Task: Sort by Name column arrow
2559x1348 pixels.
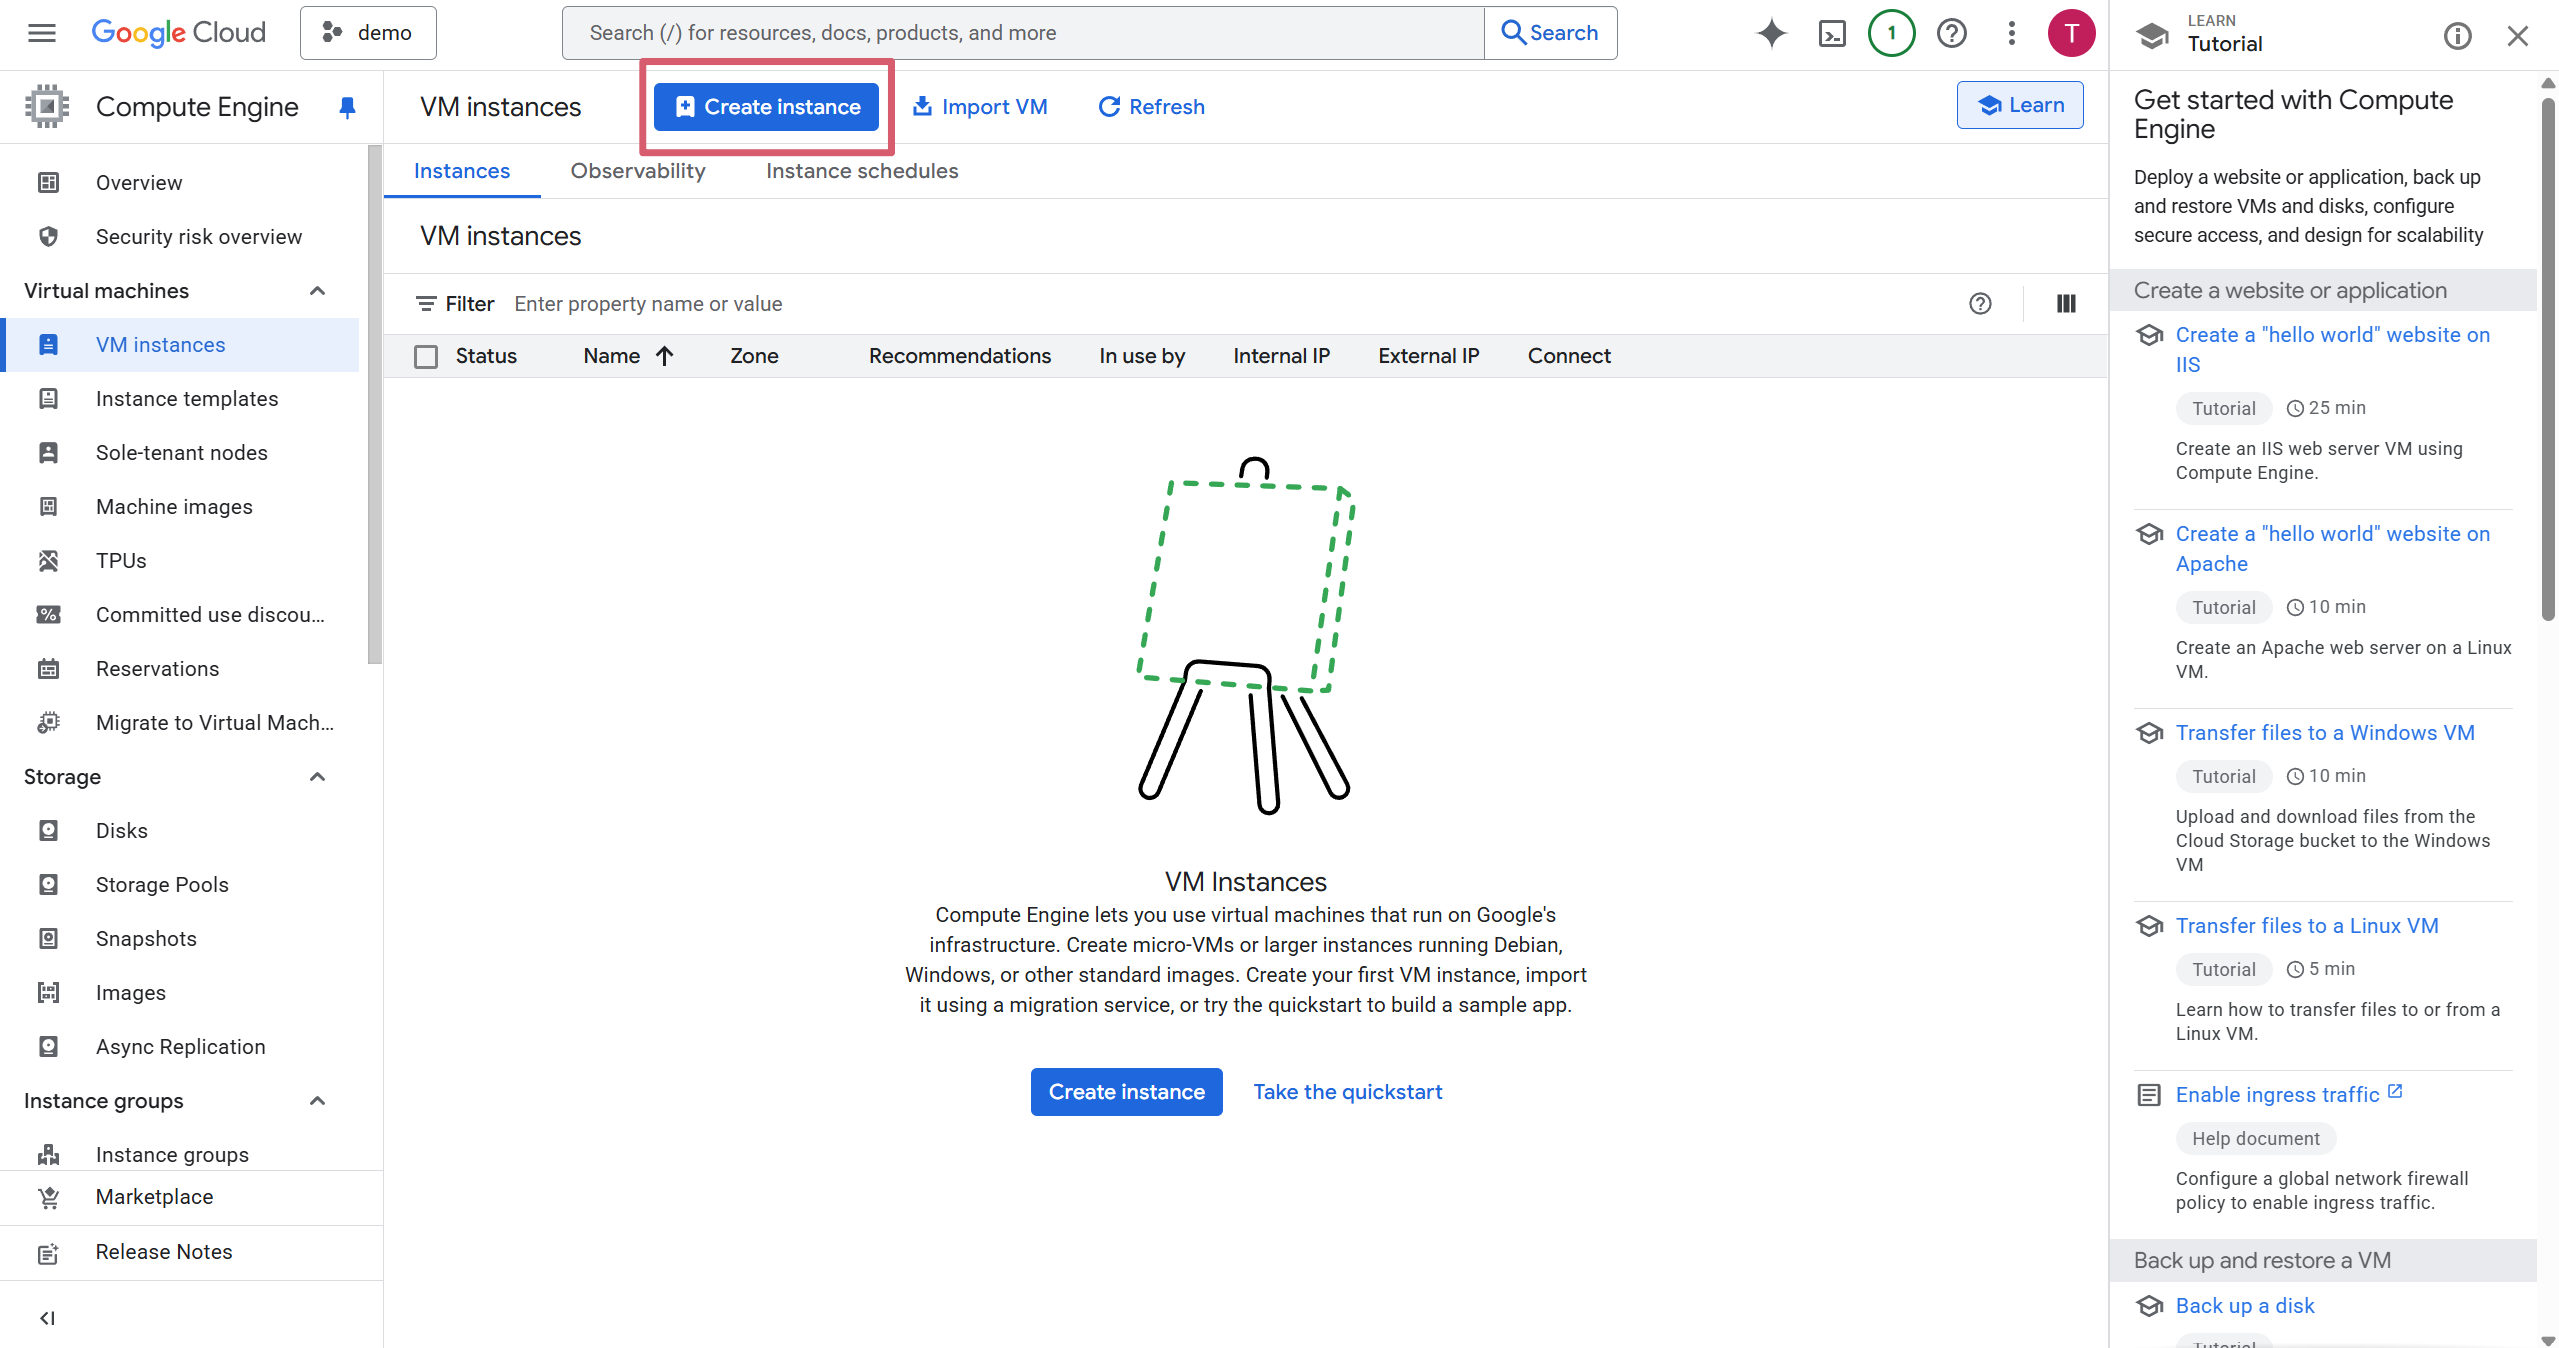Action: [664, 356]
